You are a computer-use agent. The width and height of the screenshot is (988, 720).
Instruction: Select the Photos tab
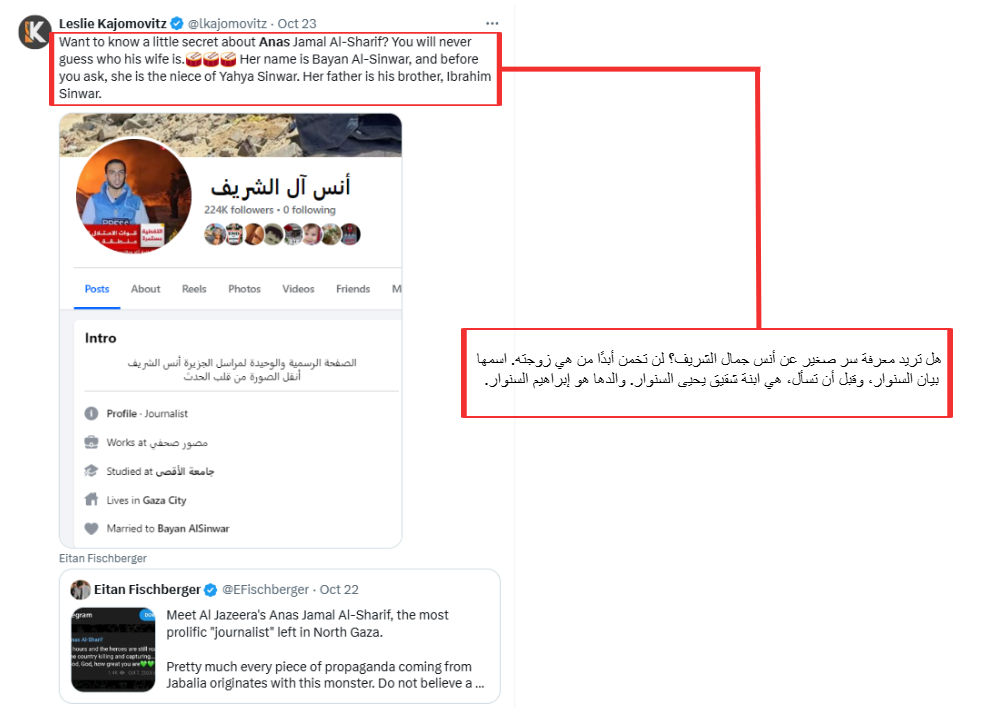coord(244,289)
